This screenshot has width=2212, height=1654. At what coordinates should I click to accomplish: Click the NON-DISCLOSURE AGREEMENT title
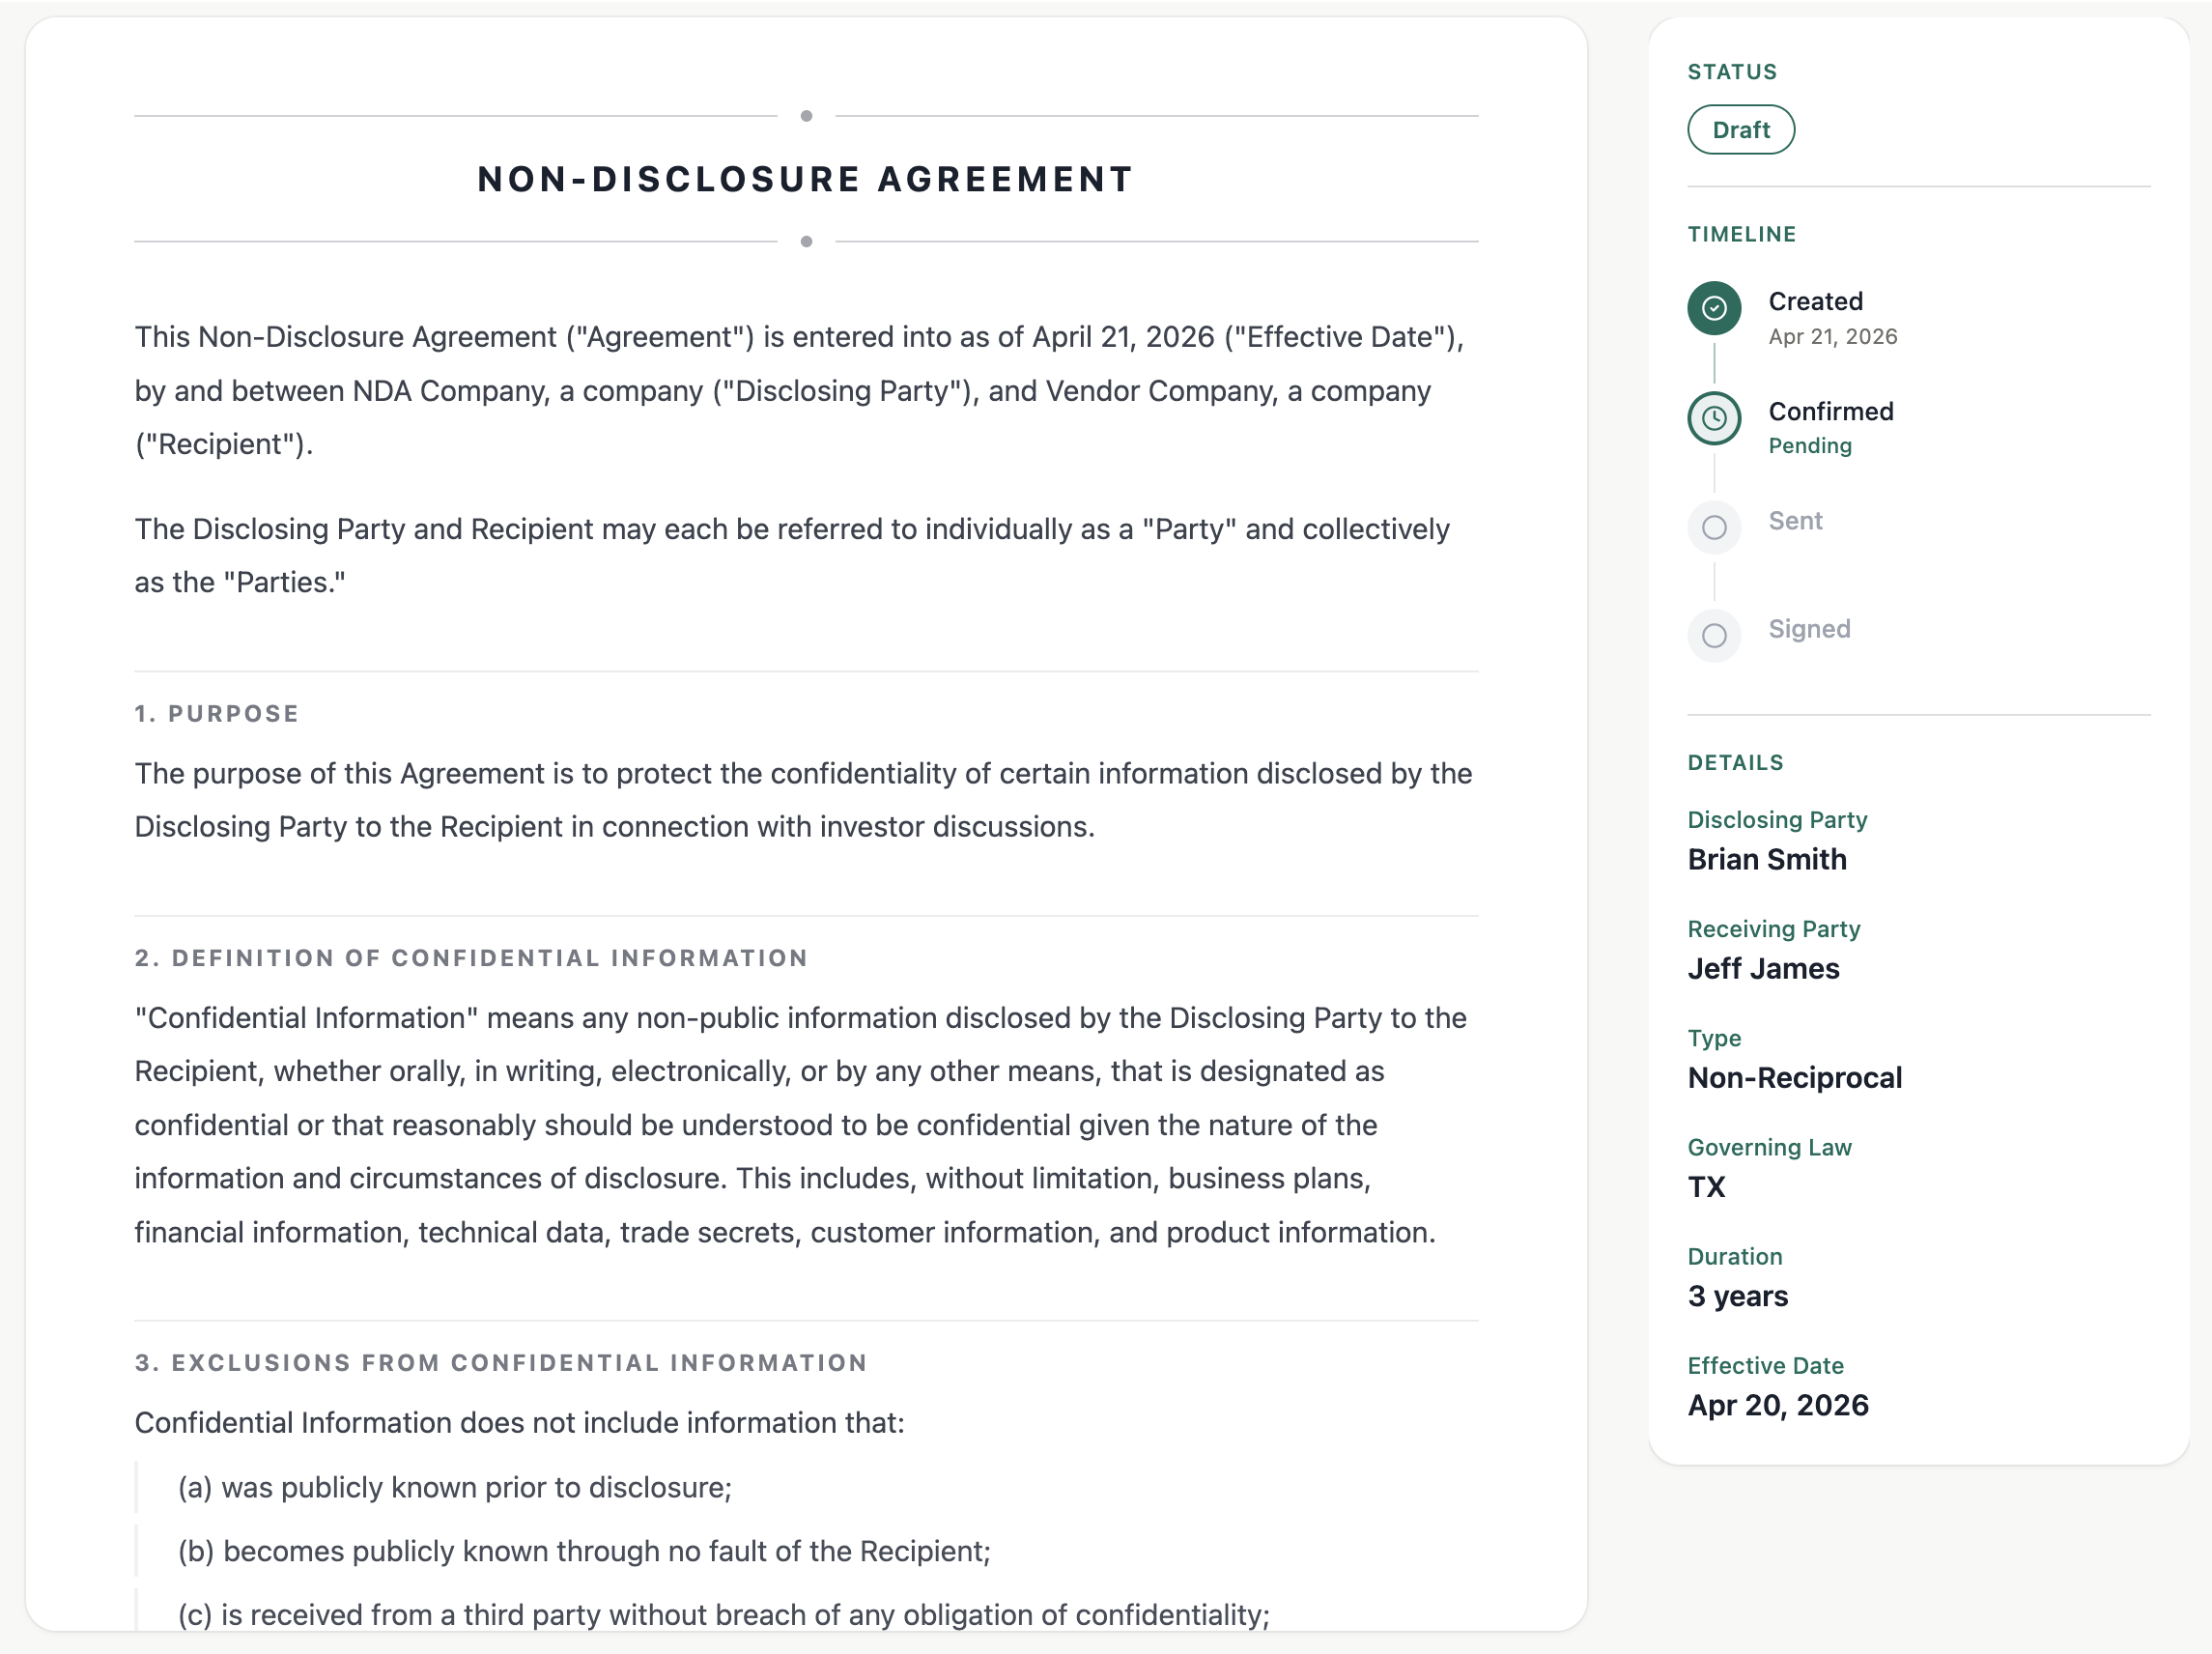point(806,180)
